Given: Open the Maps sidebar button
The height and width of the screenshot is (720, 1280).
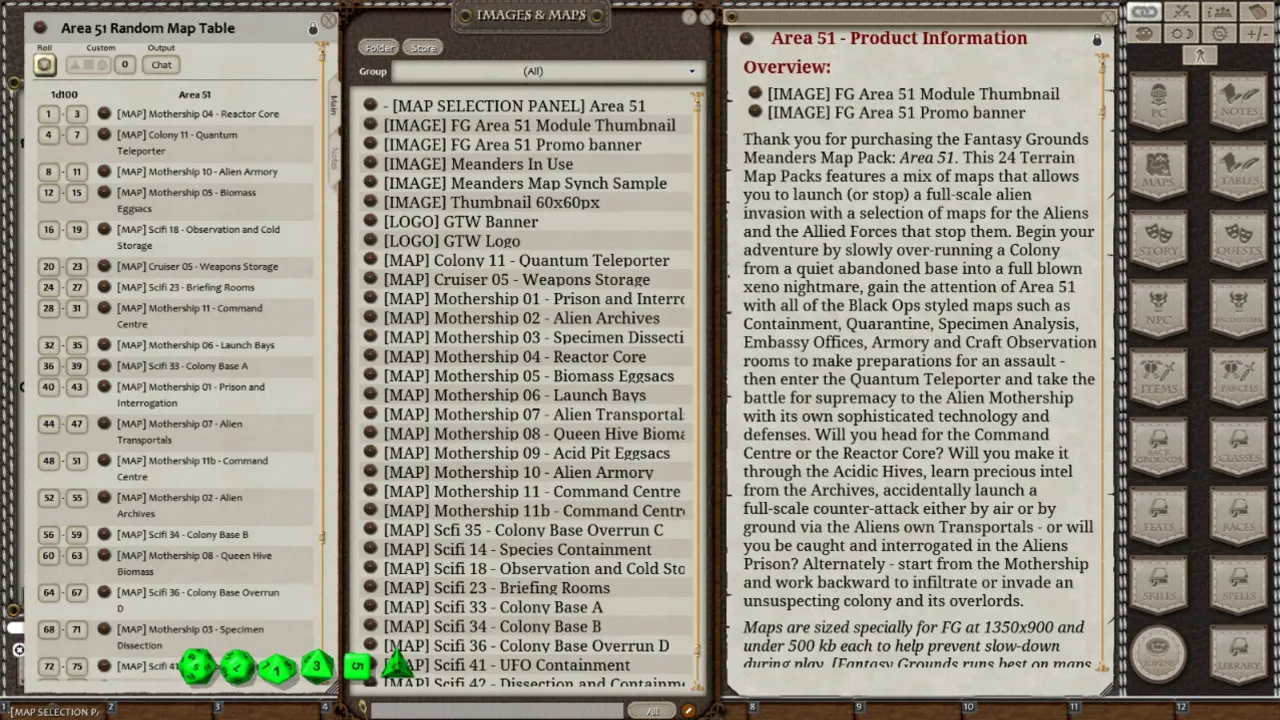Looking at the screenshot, I should (x=1159, y=170).
